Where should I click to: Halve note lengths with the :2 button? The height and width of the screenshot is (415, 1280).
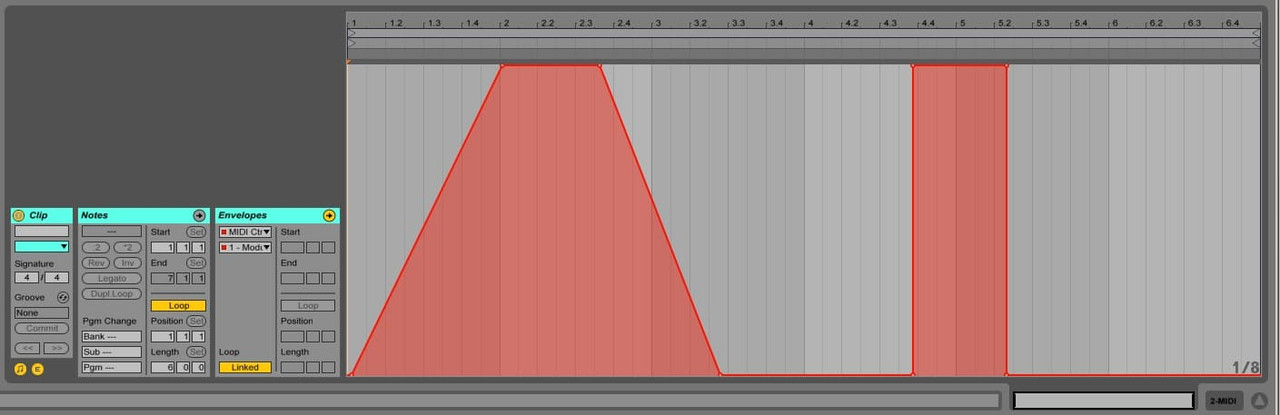click(x=96, y=247)
